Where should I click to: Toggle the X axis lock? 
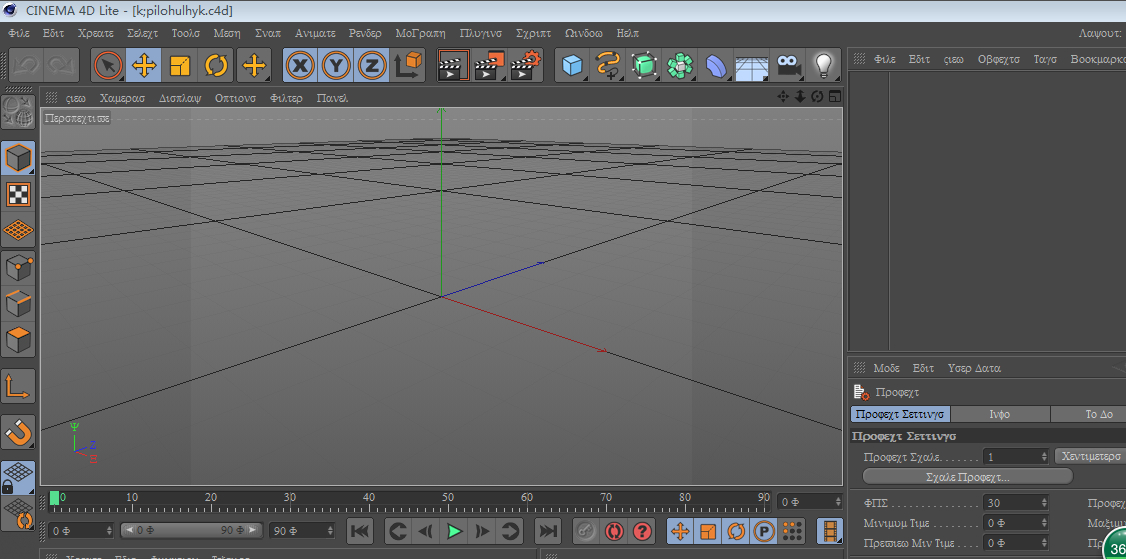coord(300,66)
